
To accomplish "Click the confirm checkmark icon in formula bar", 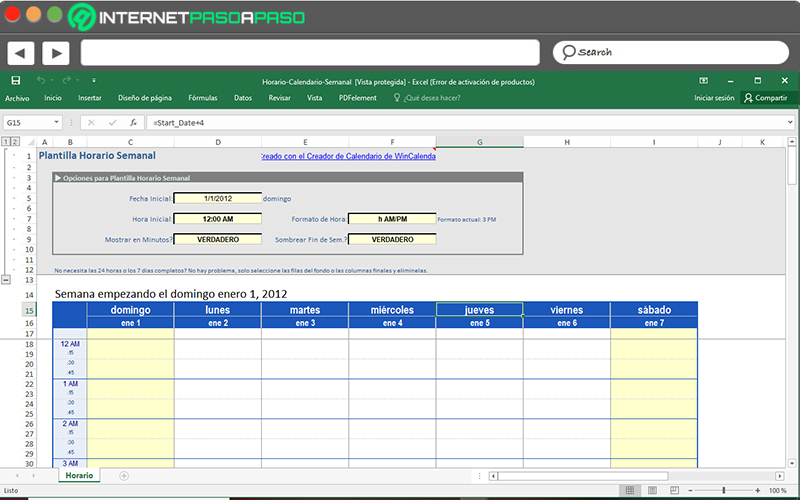I will coord(112,122).
